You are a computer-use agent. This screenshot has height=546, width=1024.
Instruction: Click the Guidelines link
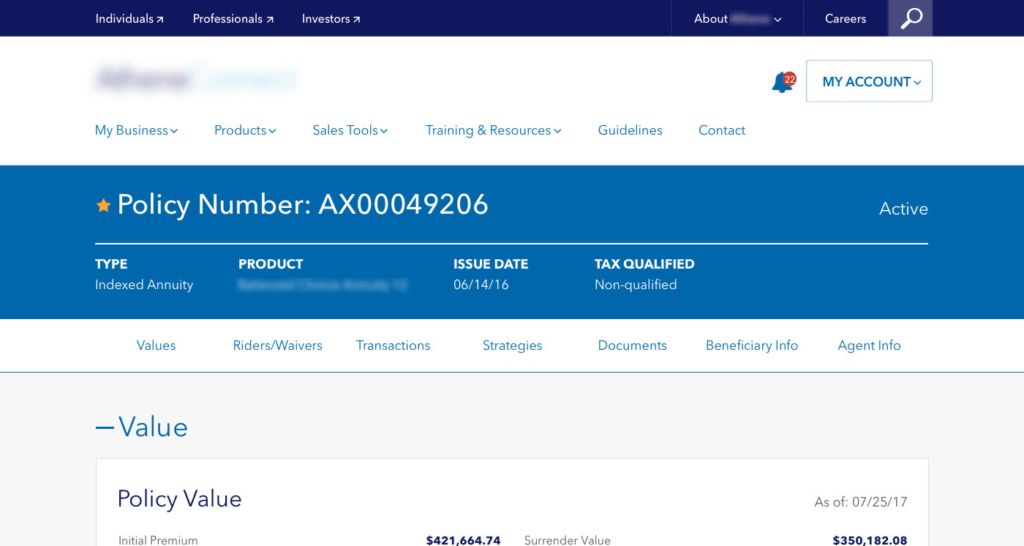pos(630,130)
